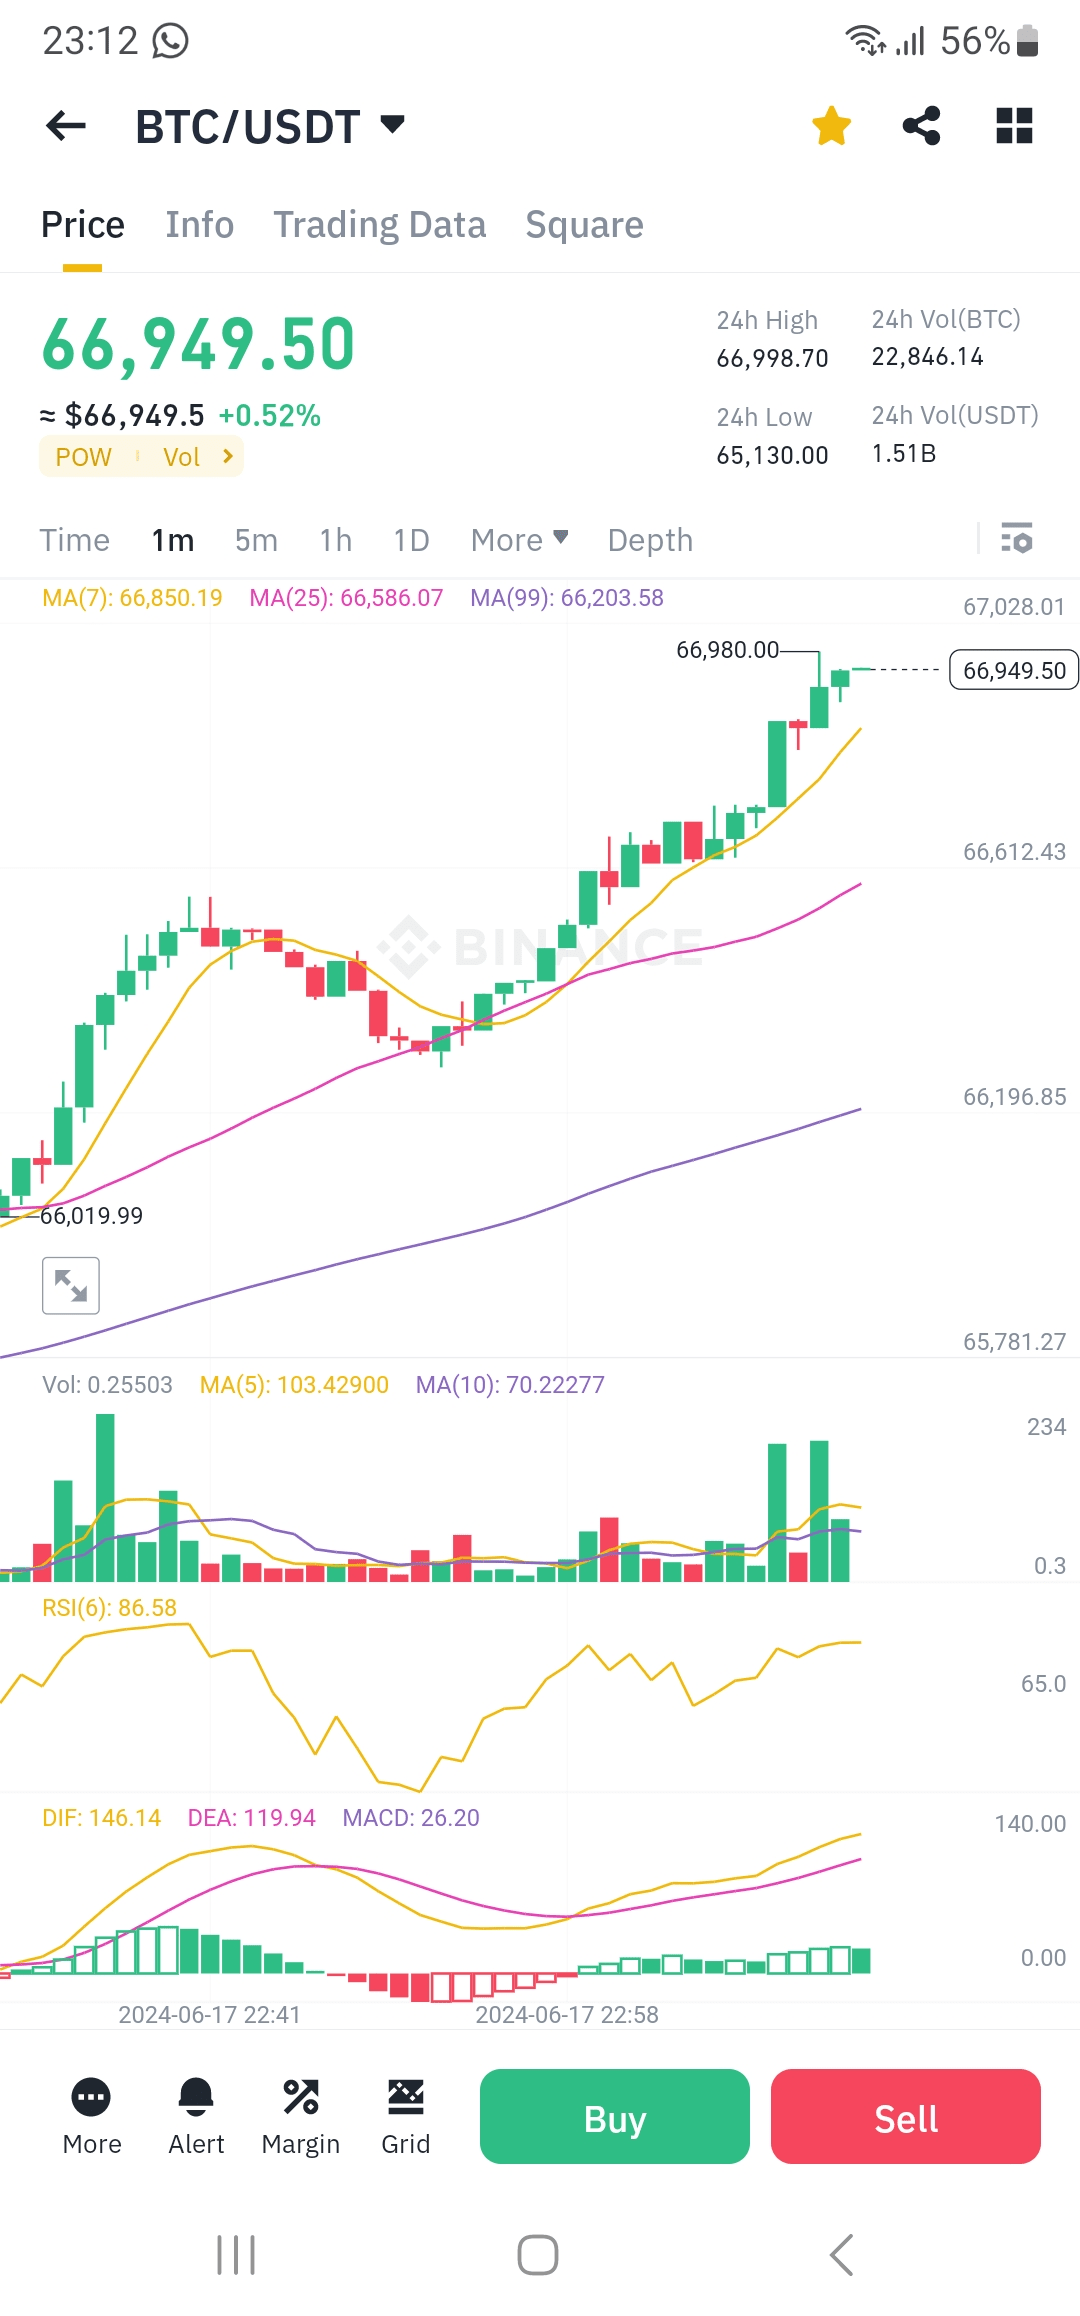This screenshot has height=2316, width=1080.
Task: Tap the share icon
Action: [921, 126]
